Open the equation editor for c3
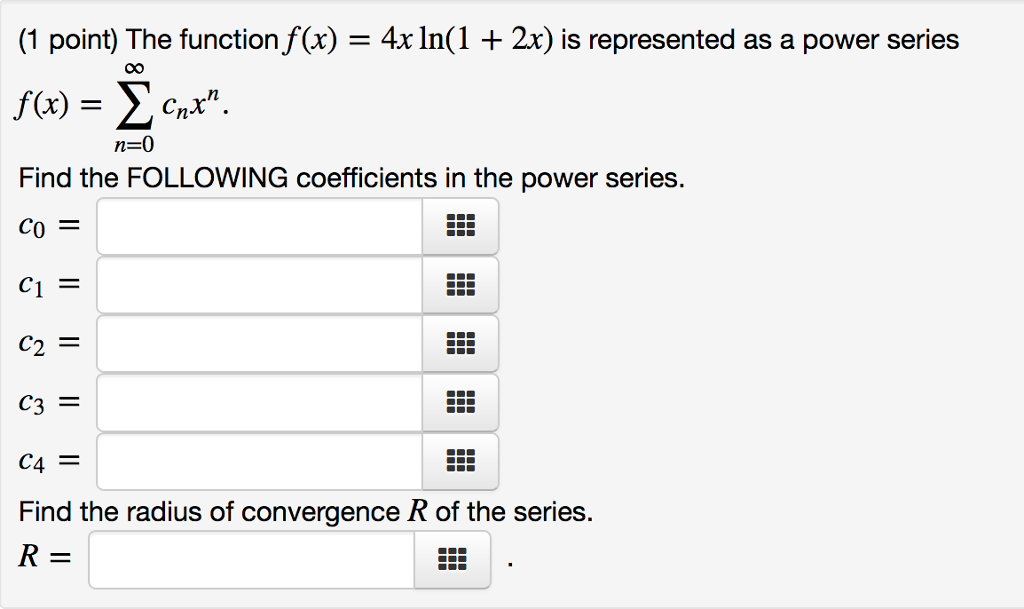The height and width of the screenshot is (609, 1024). pos(459,402)
